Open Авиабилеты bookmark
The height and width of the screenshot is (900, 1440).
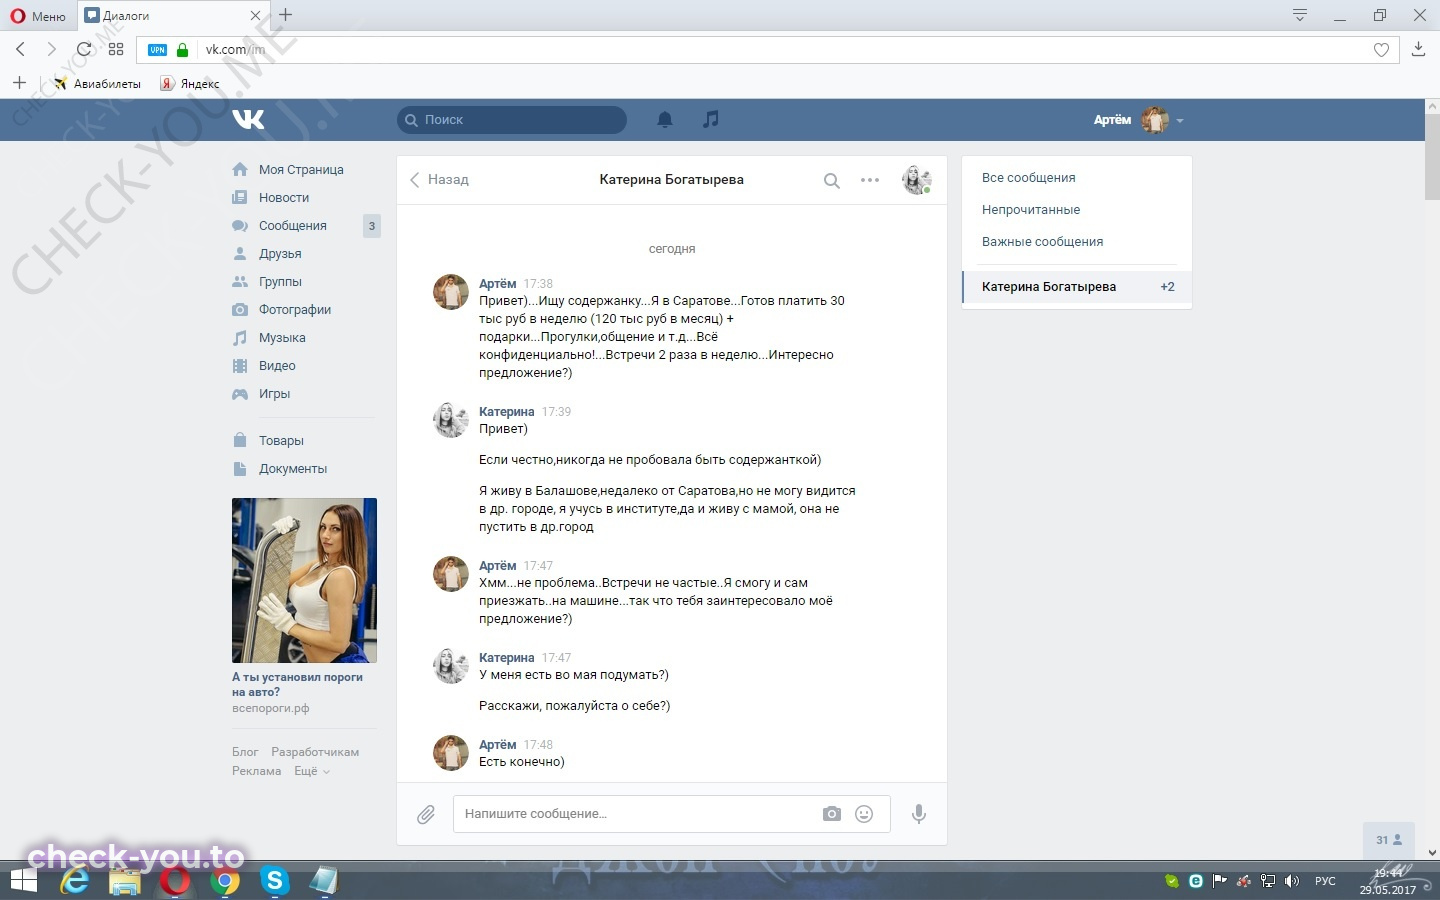pos(97,83)
